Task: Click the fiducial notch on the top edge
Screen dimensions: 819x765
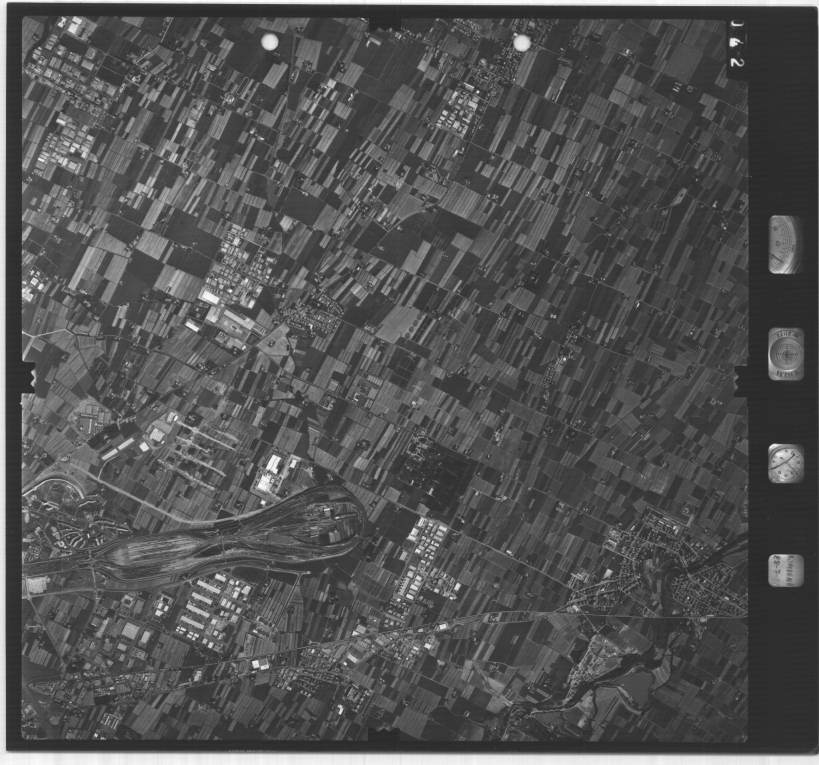Action: (384, 22)
